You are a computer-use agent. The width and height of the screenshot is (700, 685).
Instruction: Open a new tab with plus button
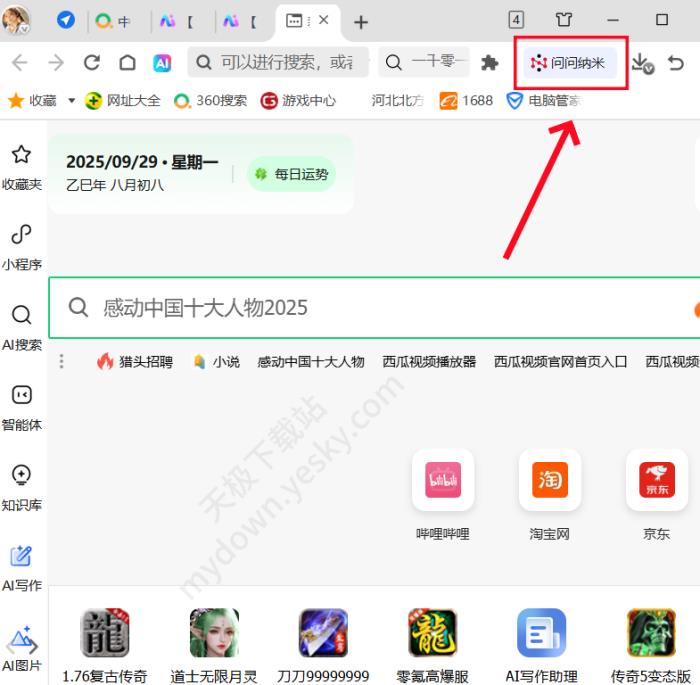361,21
